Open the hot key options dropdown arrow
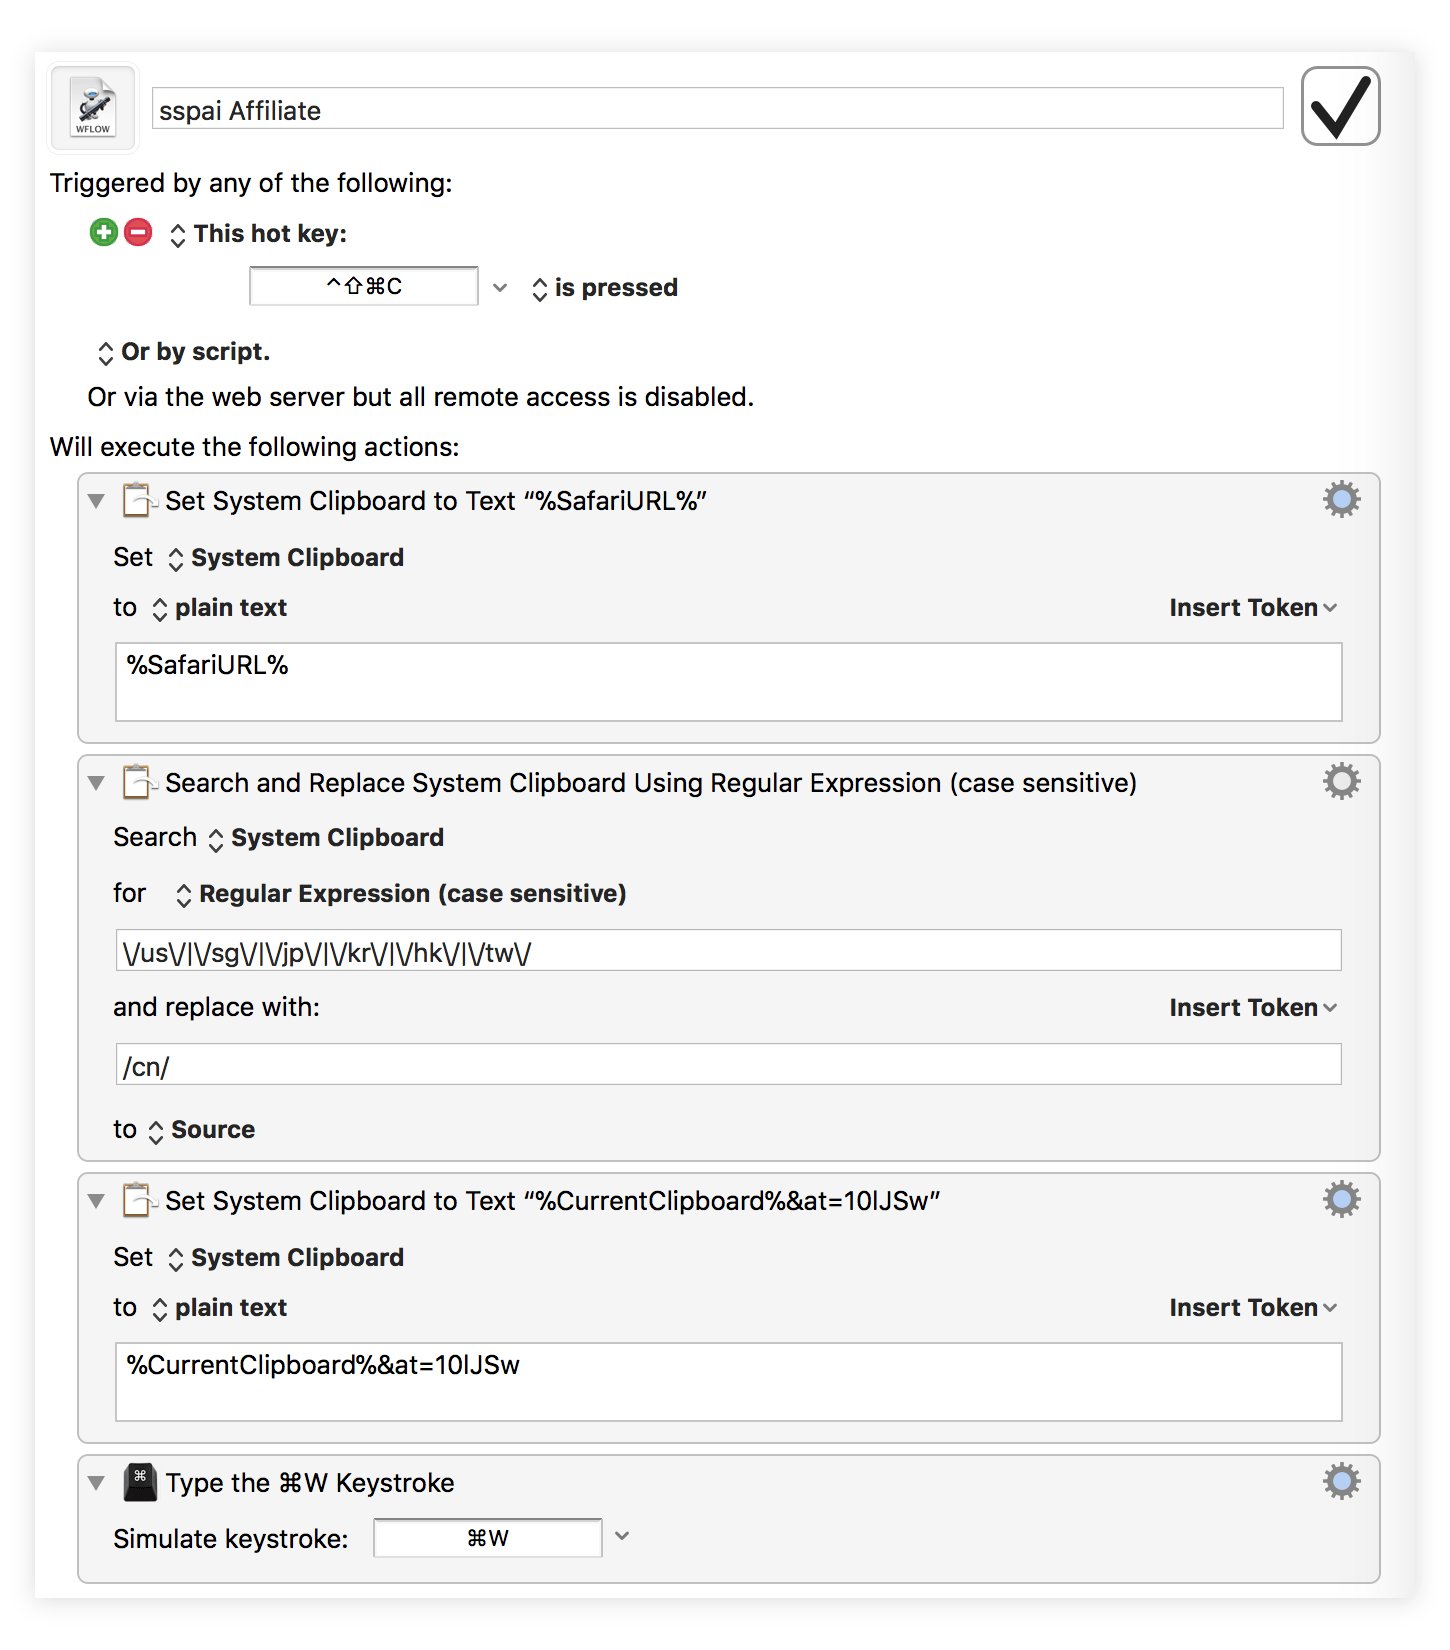This screenshot has height=1650, width=1450. [500, 288]
